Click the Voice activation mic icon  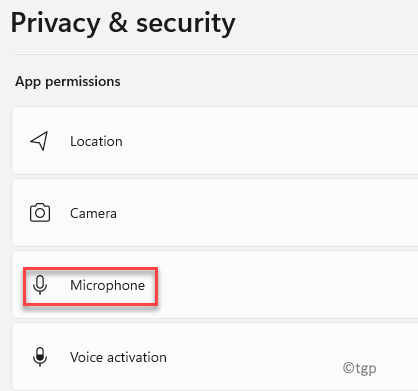point(40,357)
